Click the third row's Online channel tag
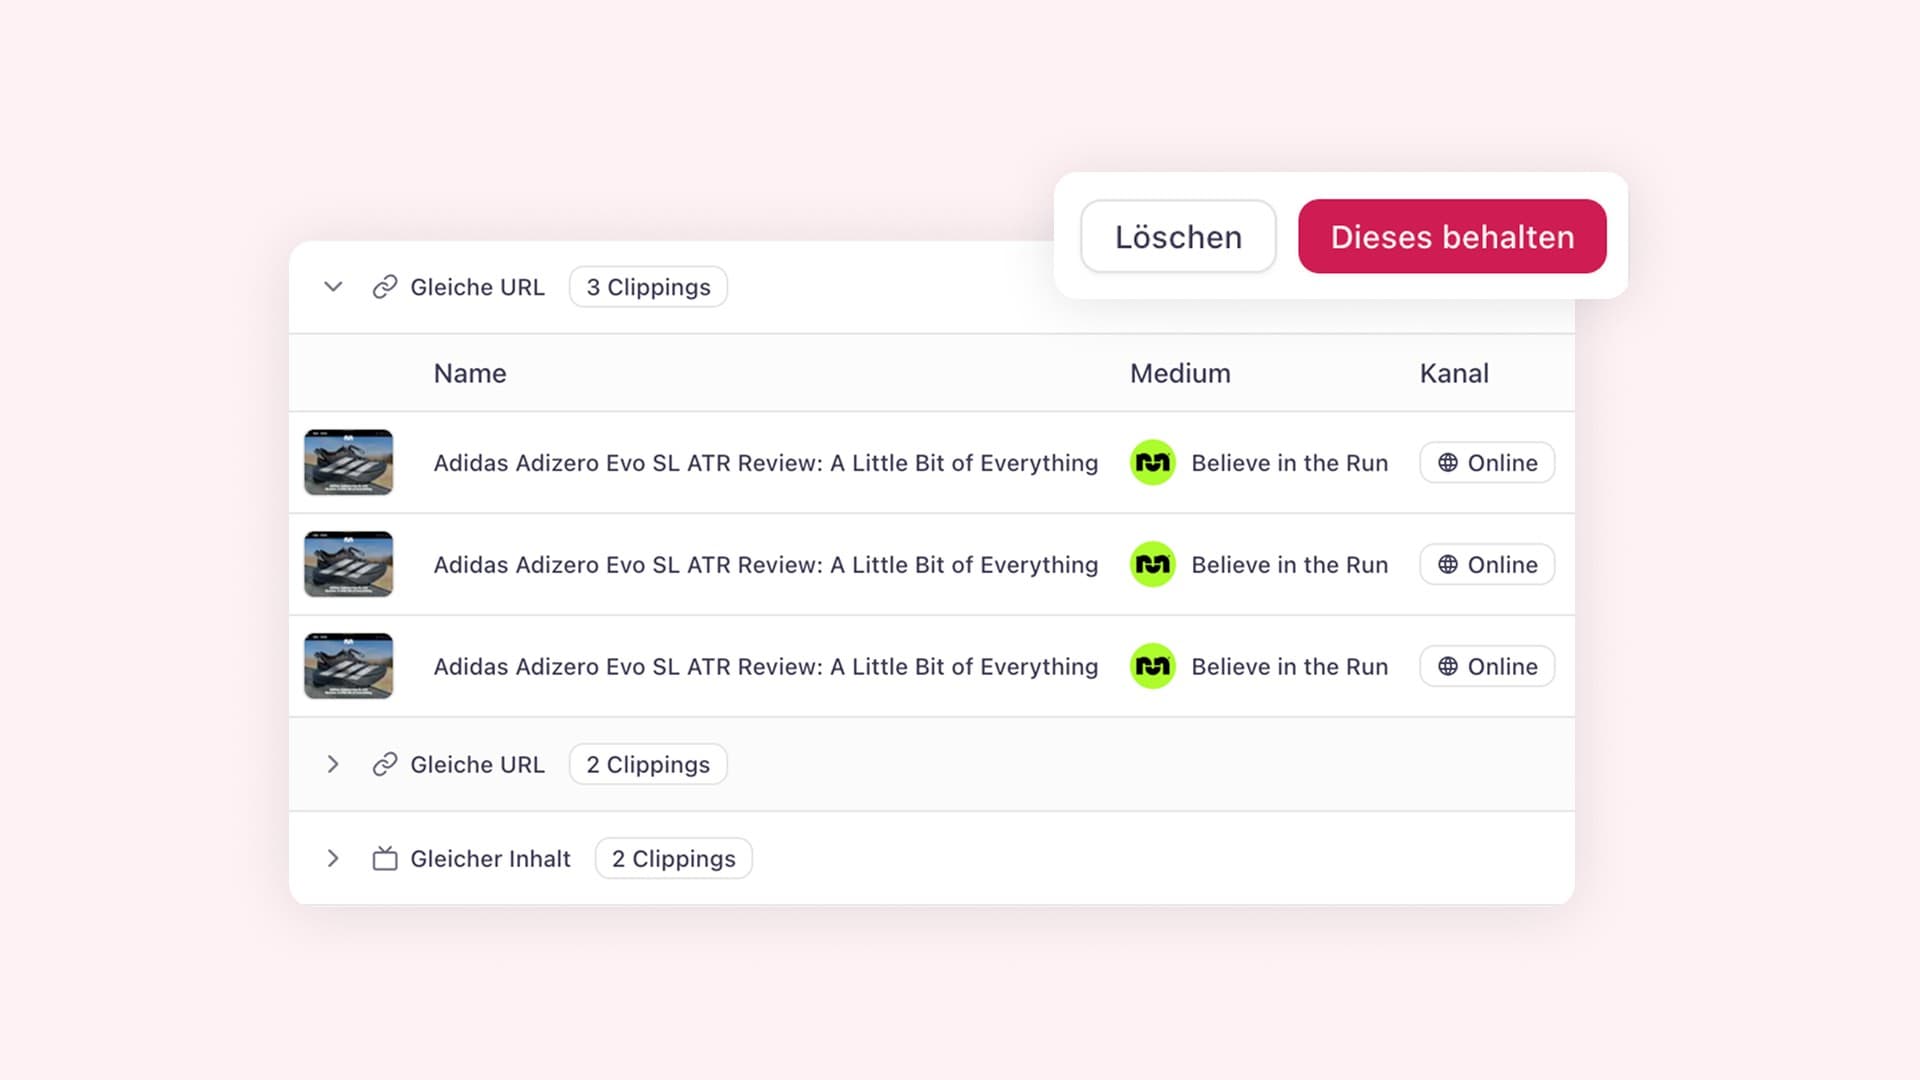Screen dimensions: 1920x1080 (1487, 667)
